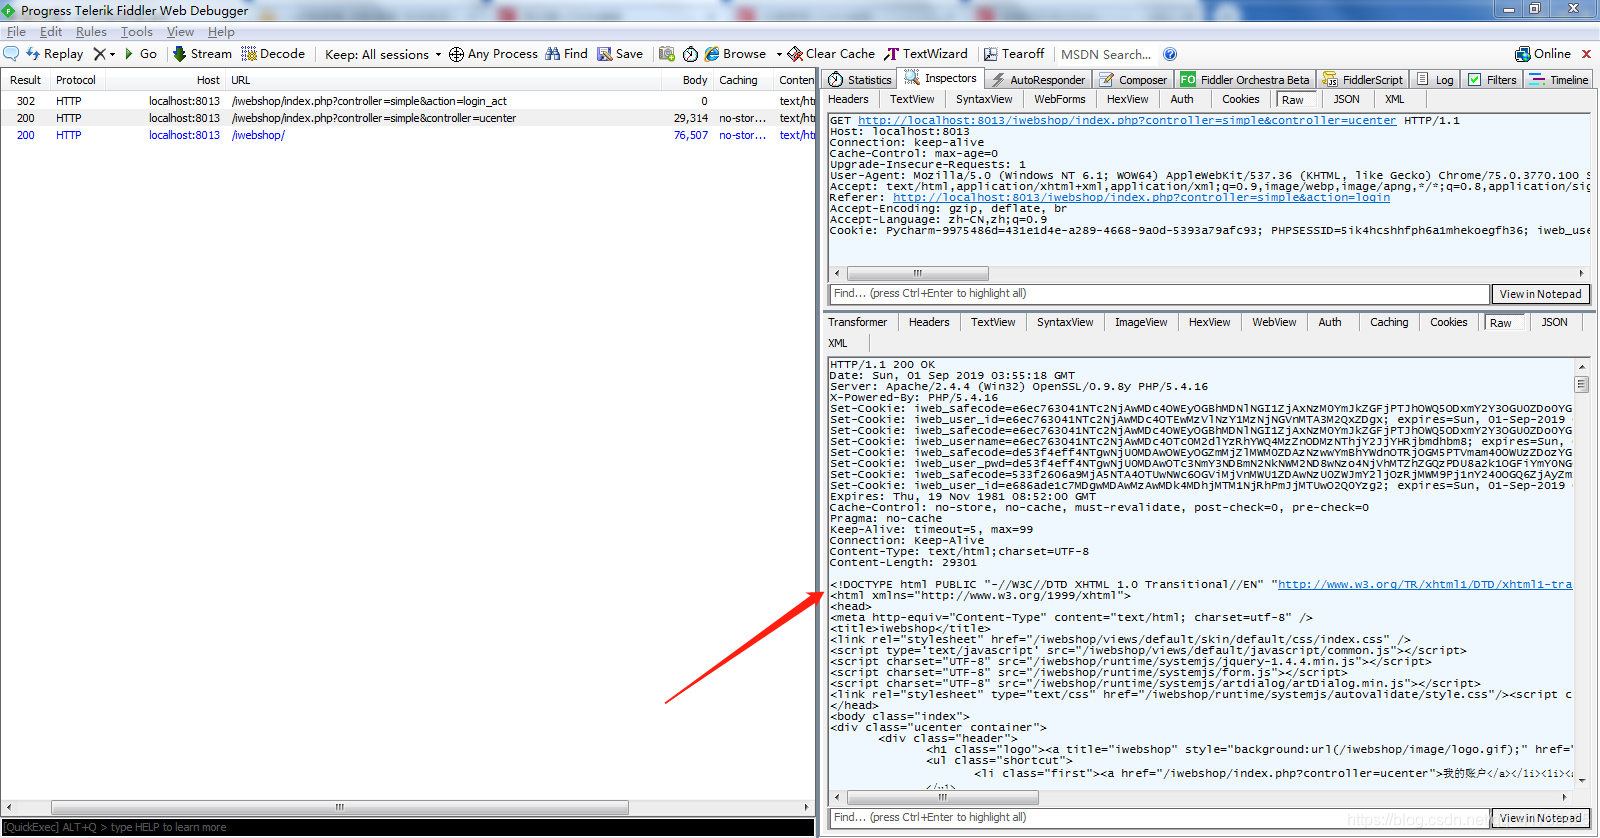
Task: Click the Go resume button
Action: pyautogui.click(x=140, y=54)
